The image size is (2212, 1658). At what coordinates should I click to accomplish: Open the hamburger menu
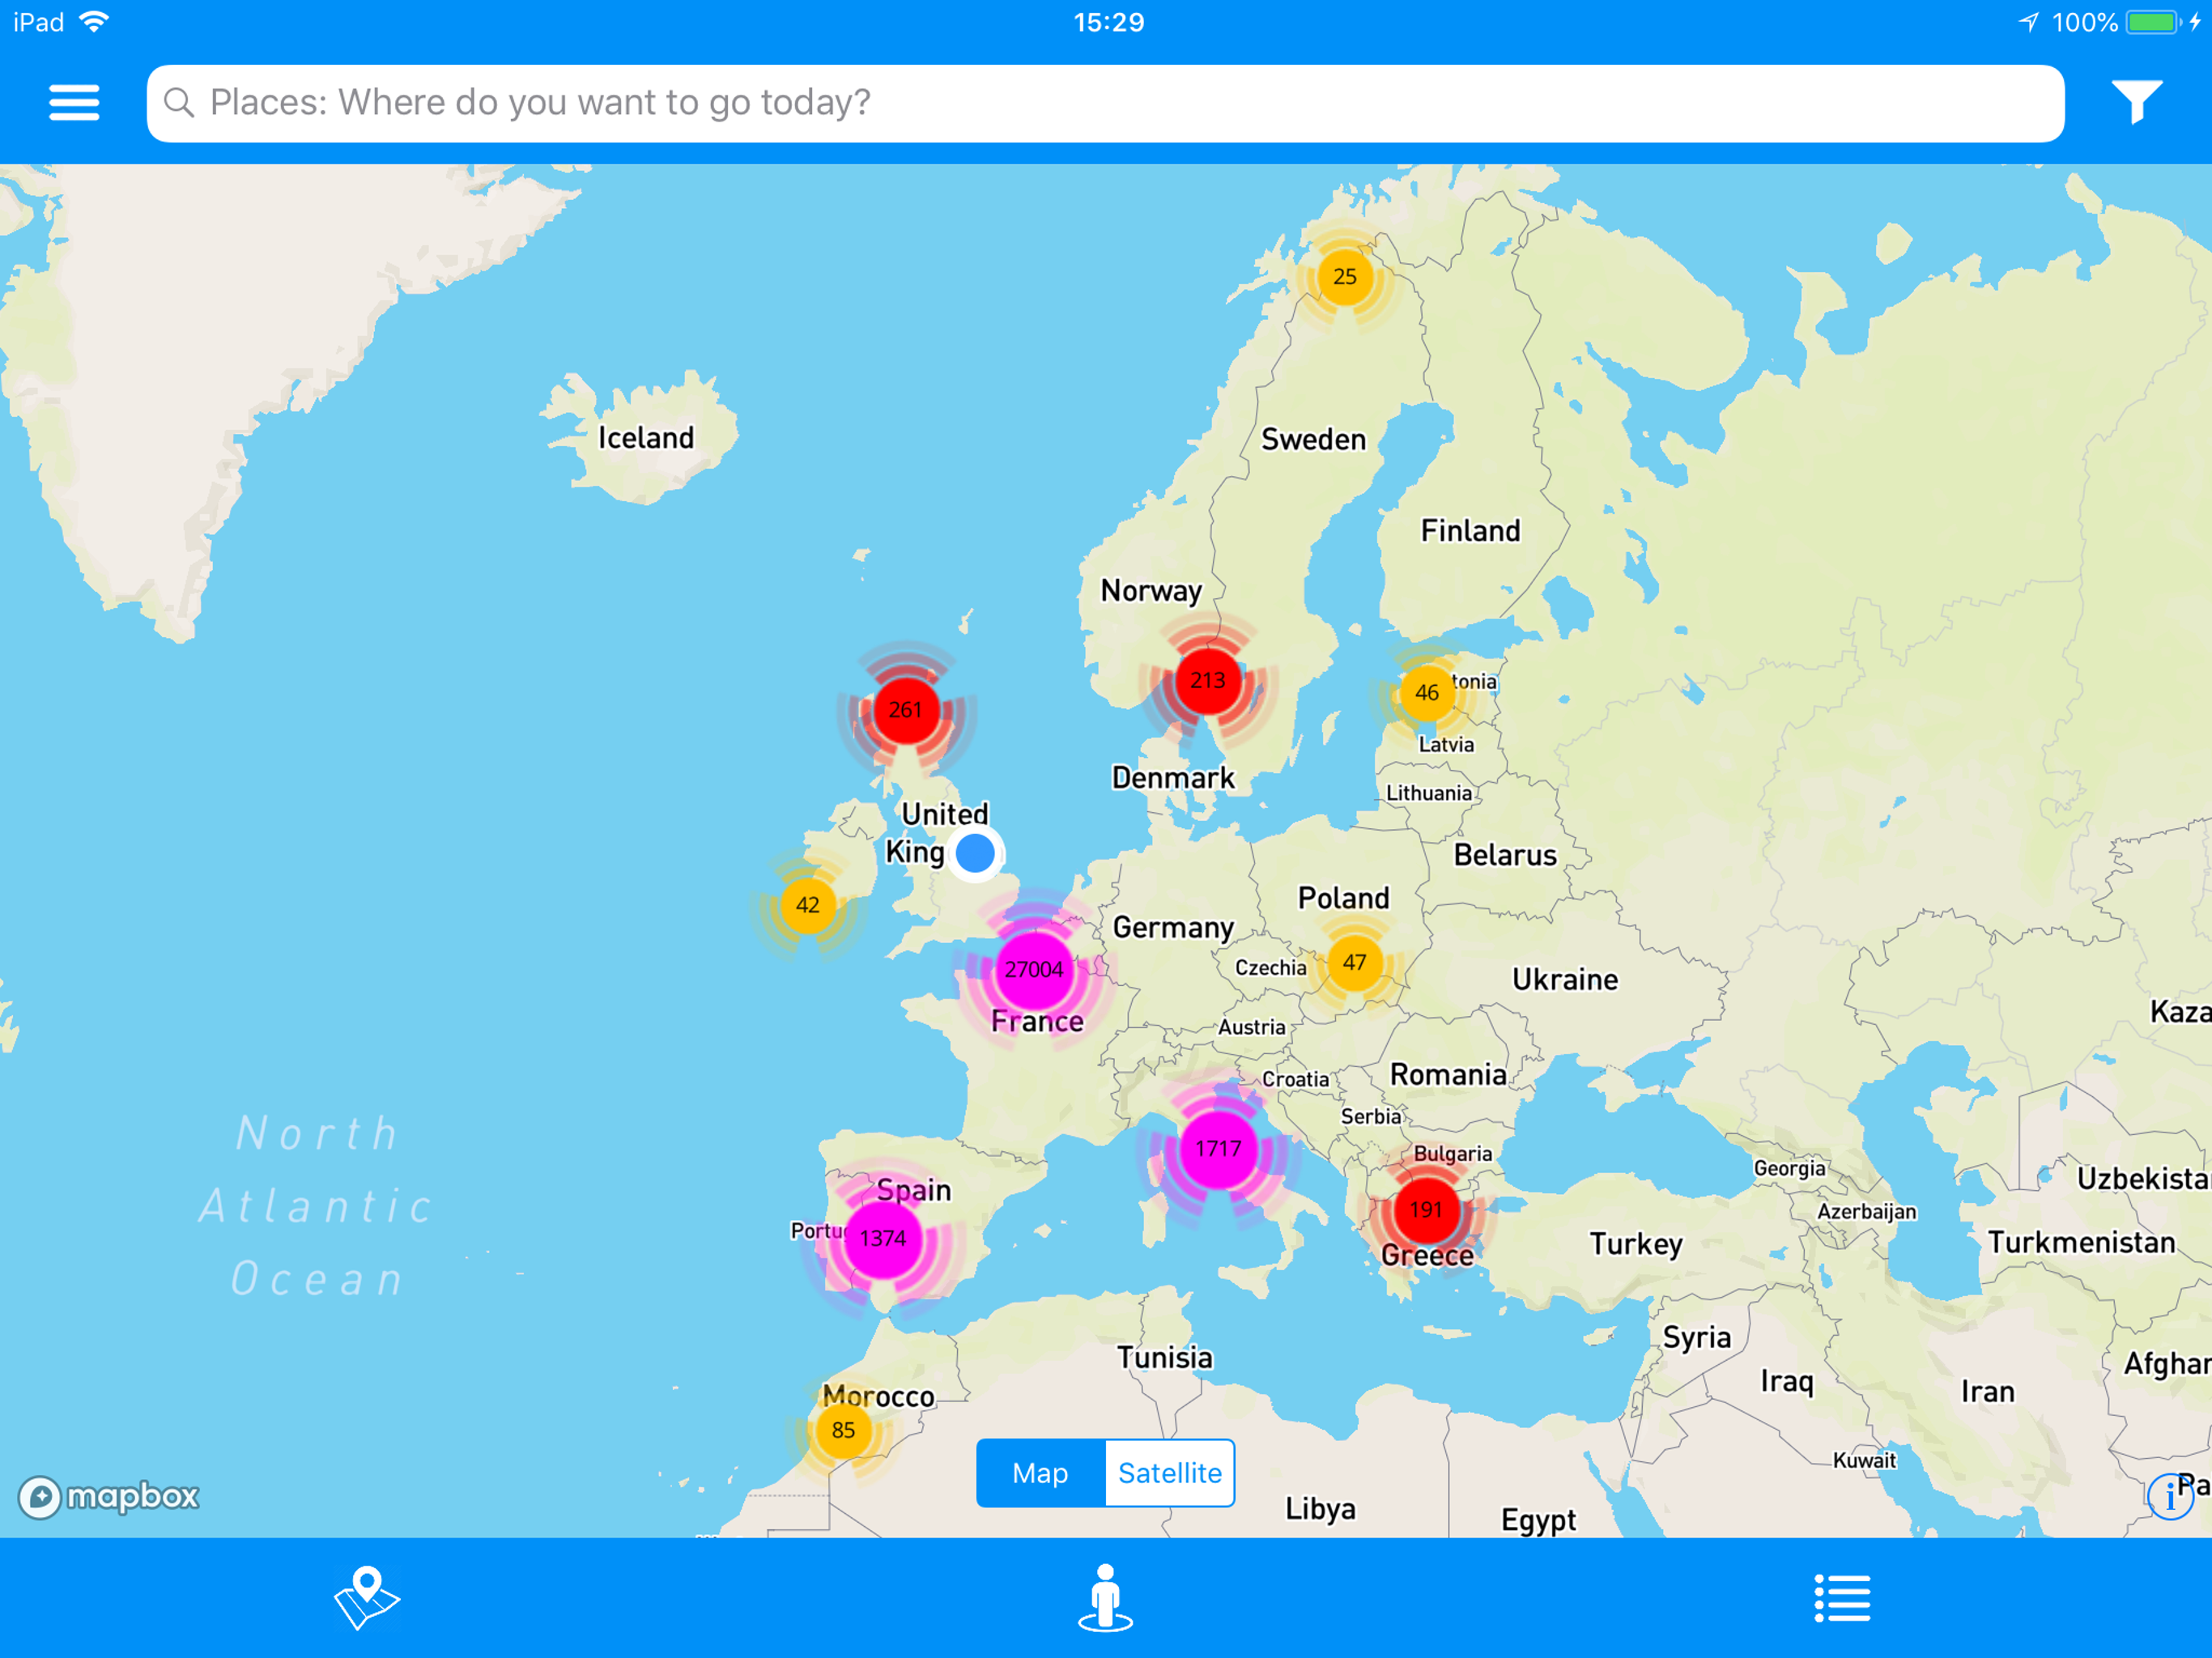click(x=74, y=102)
